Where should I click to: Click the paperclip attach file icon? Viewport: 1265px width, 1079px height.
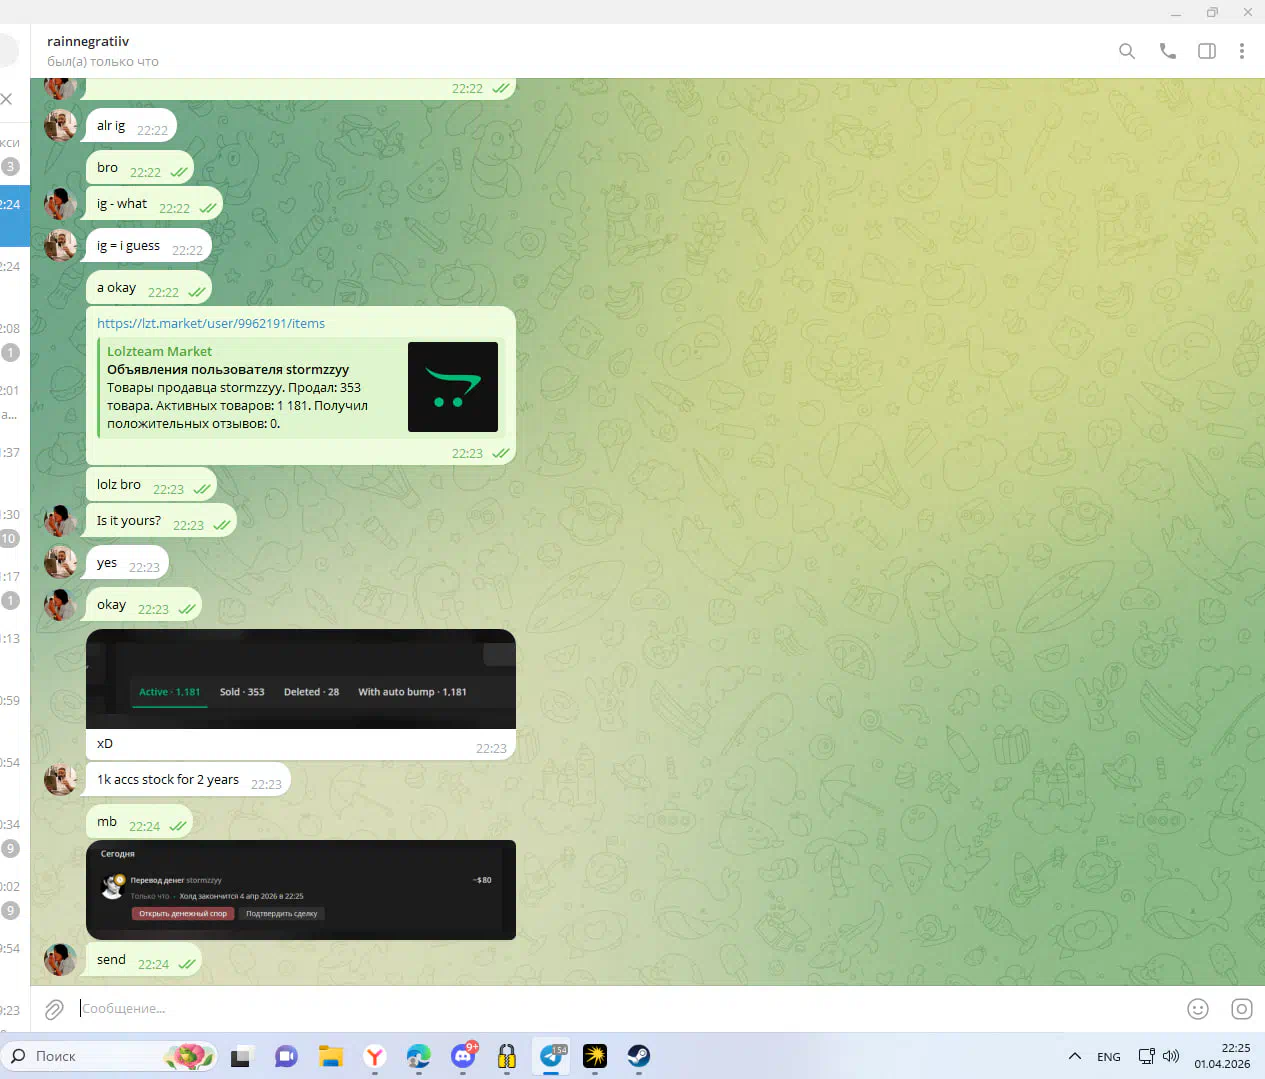tap(54, 1009)
